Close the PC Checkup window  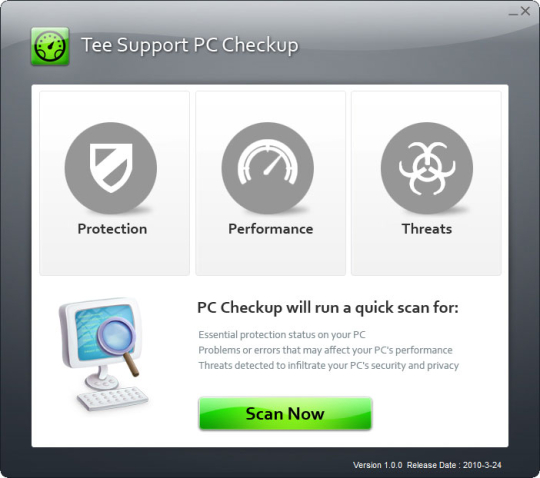point(525,11)
